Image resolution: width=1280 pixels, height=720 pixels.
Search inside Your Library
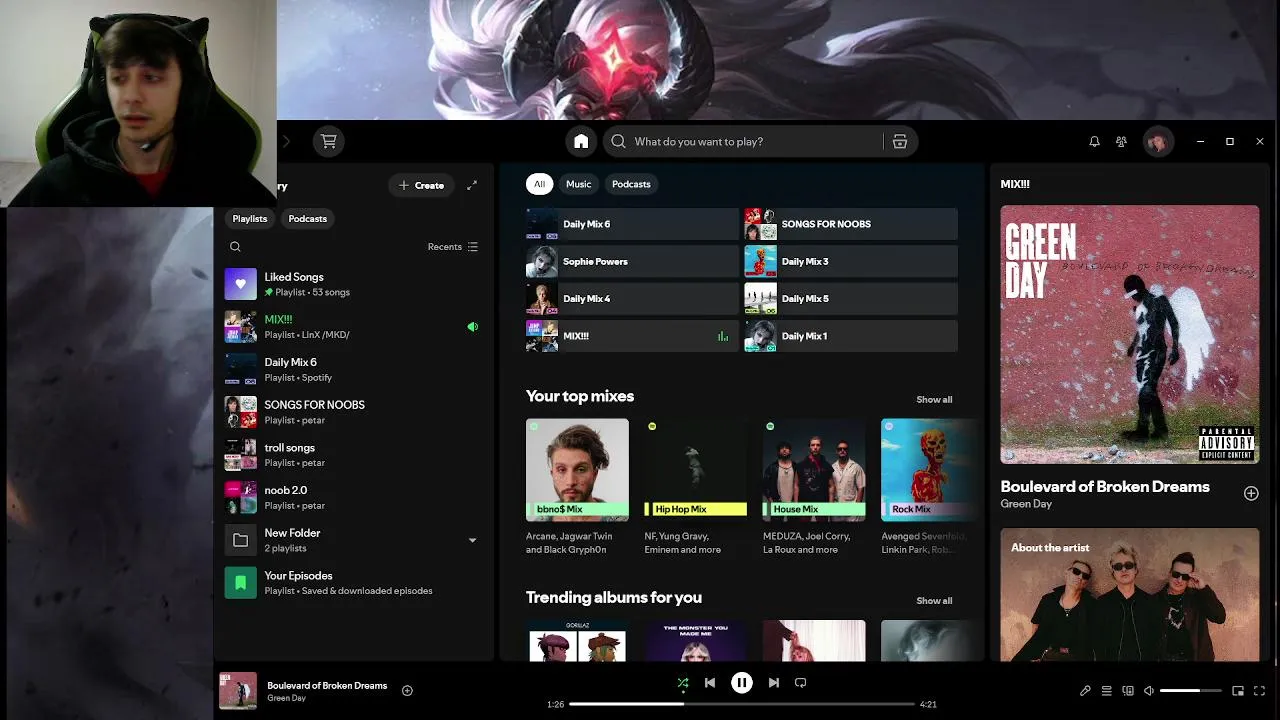[x=235, y=247]
